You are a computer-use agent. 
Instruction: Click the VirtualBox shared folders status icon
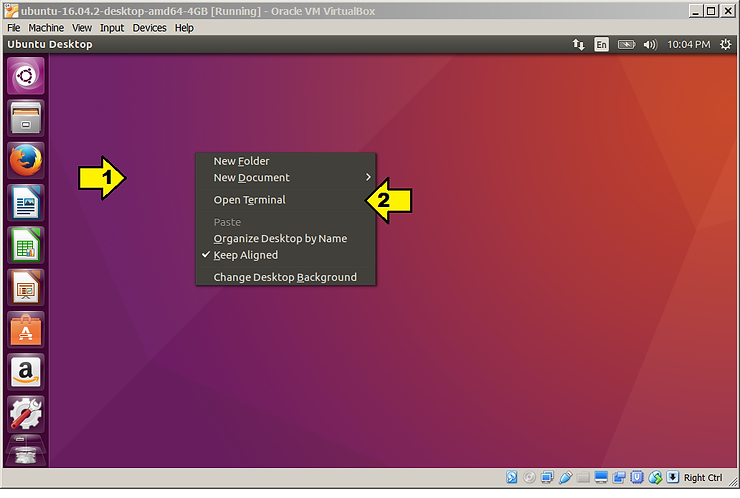pos(583,477)
